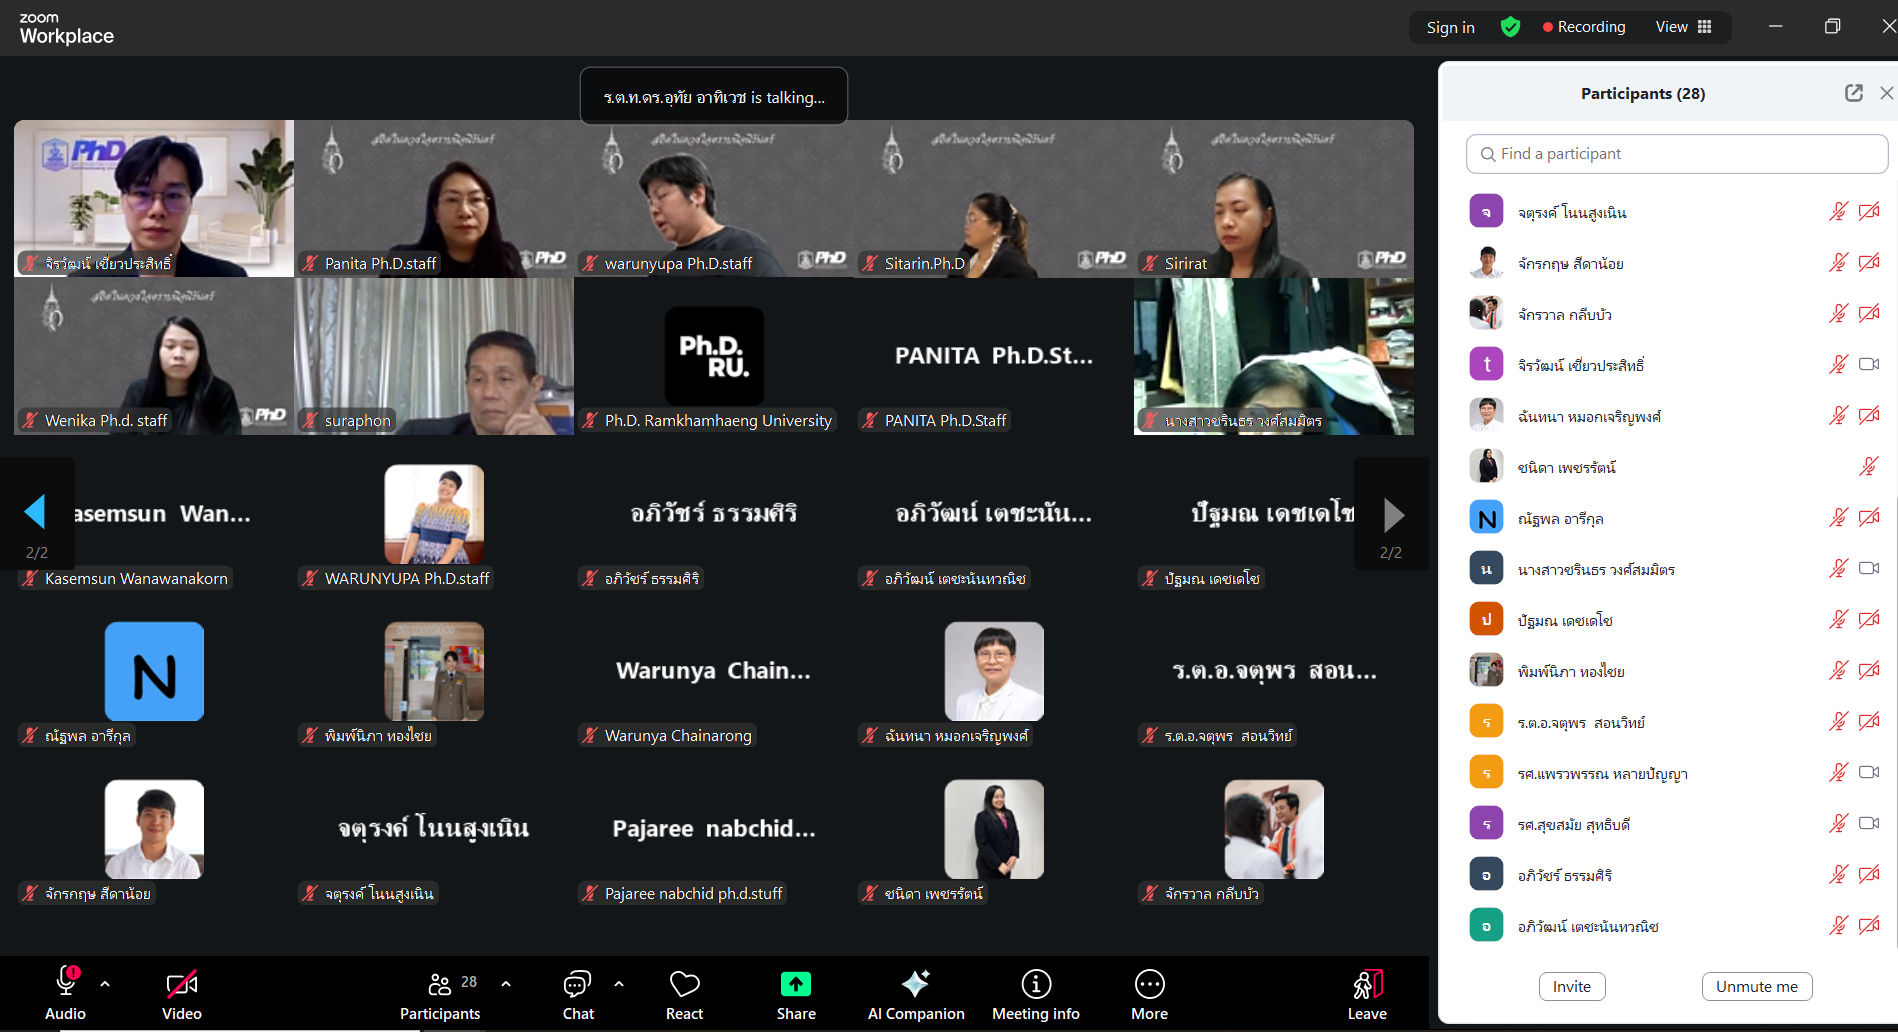Click the Invite button
Screen dimensions: 1898x1032
pos(1571,986)
